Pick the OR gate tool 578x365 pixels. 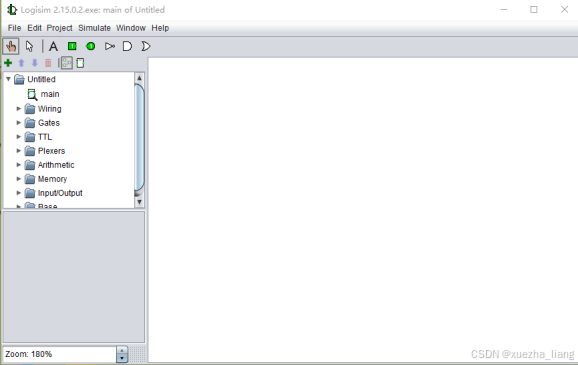pos(146,46)
